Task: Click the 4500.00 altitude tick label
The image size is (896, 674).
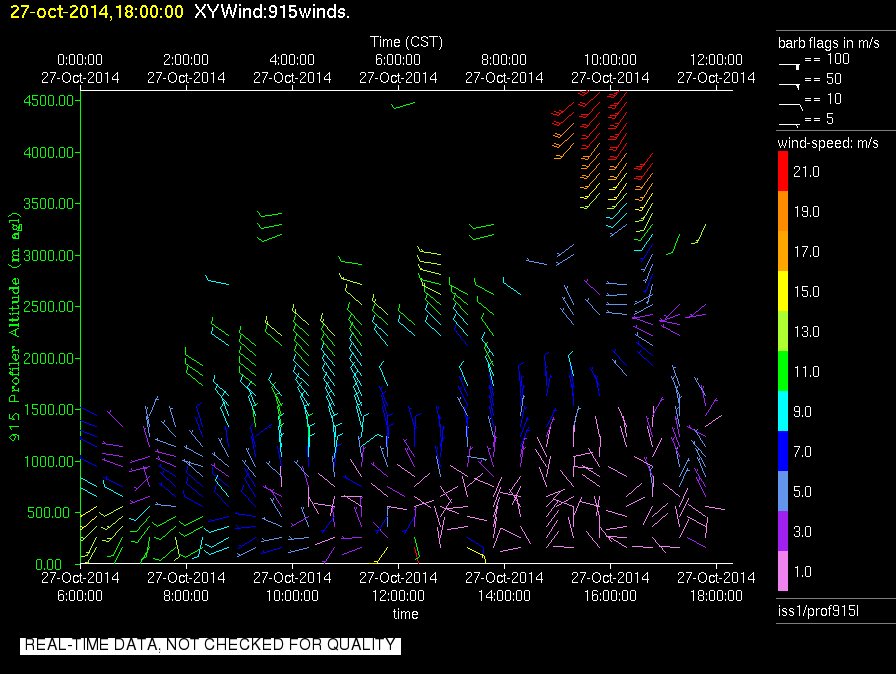Action: coord(49,101)
